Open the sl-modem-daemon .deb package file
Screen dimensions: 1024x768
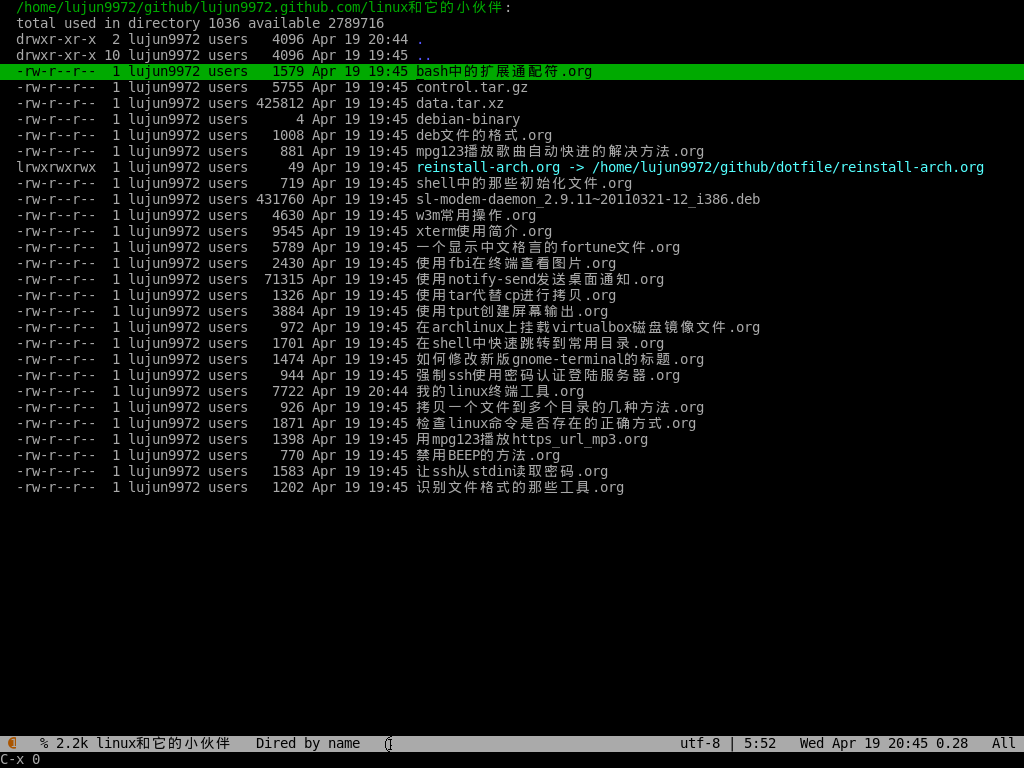pyautogui.click(x=587, y=199)
